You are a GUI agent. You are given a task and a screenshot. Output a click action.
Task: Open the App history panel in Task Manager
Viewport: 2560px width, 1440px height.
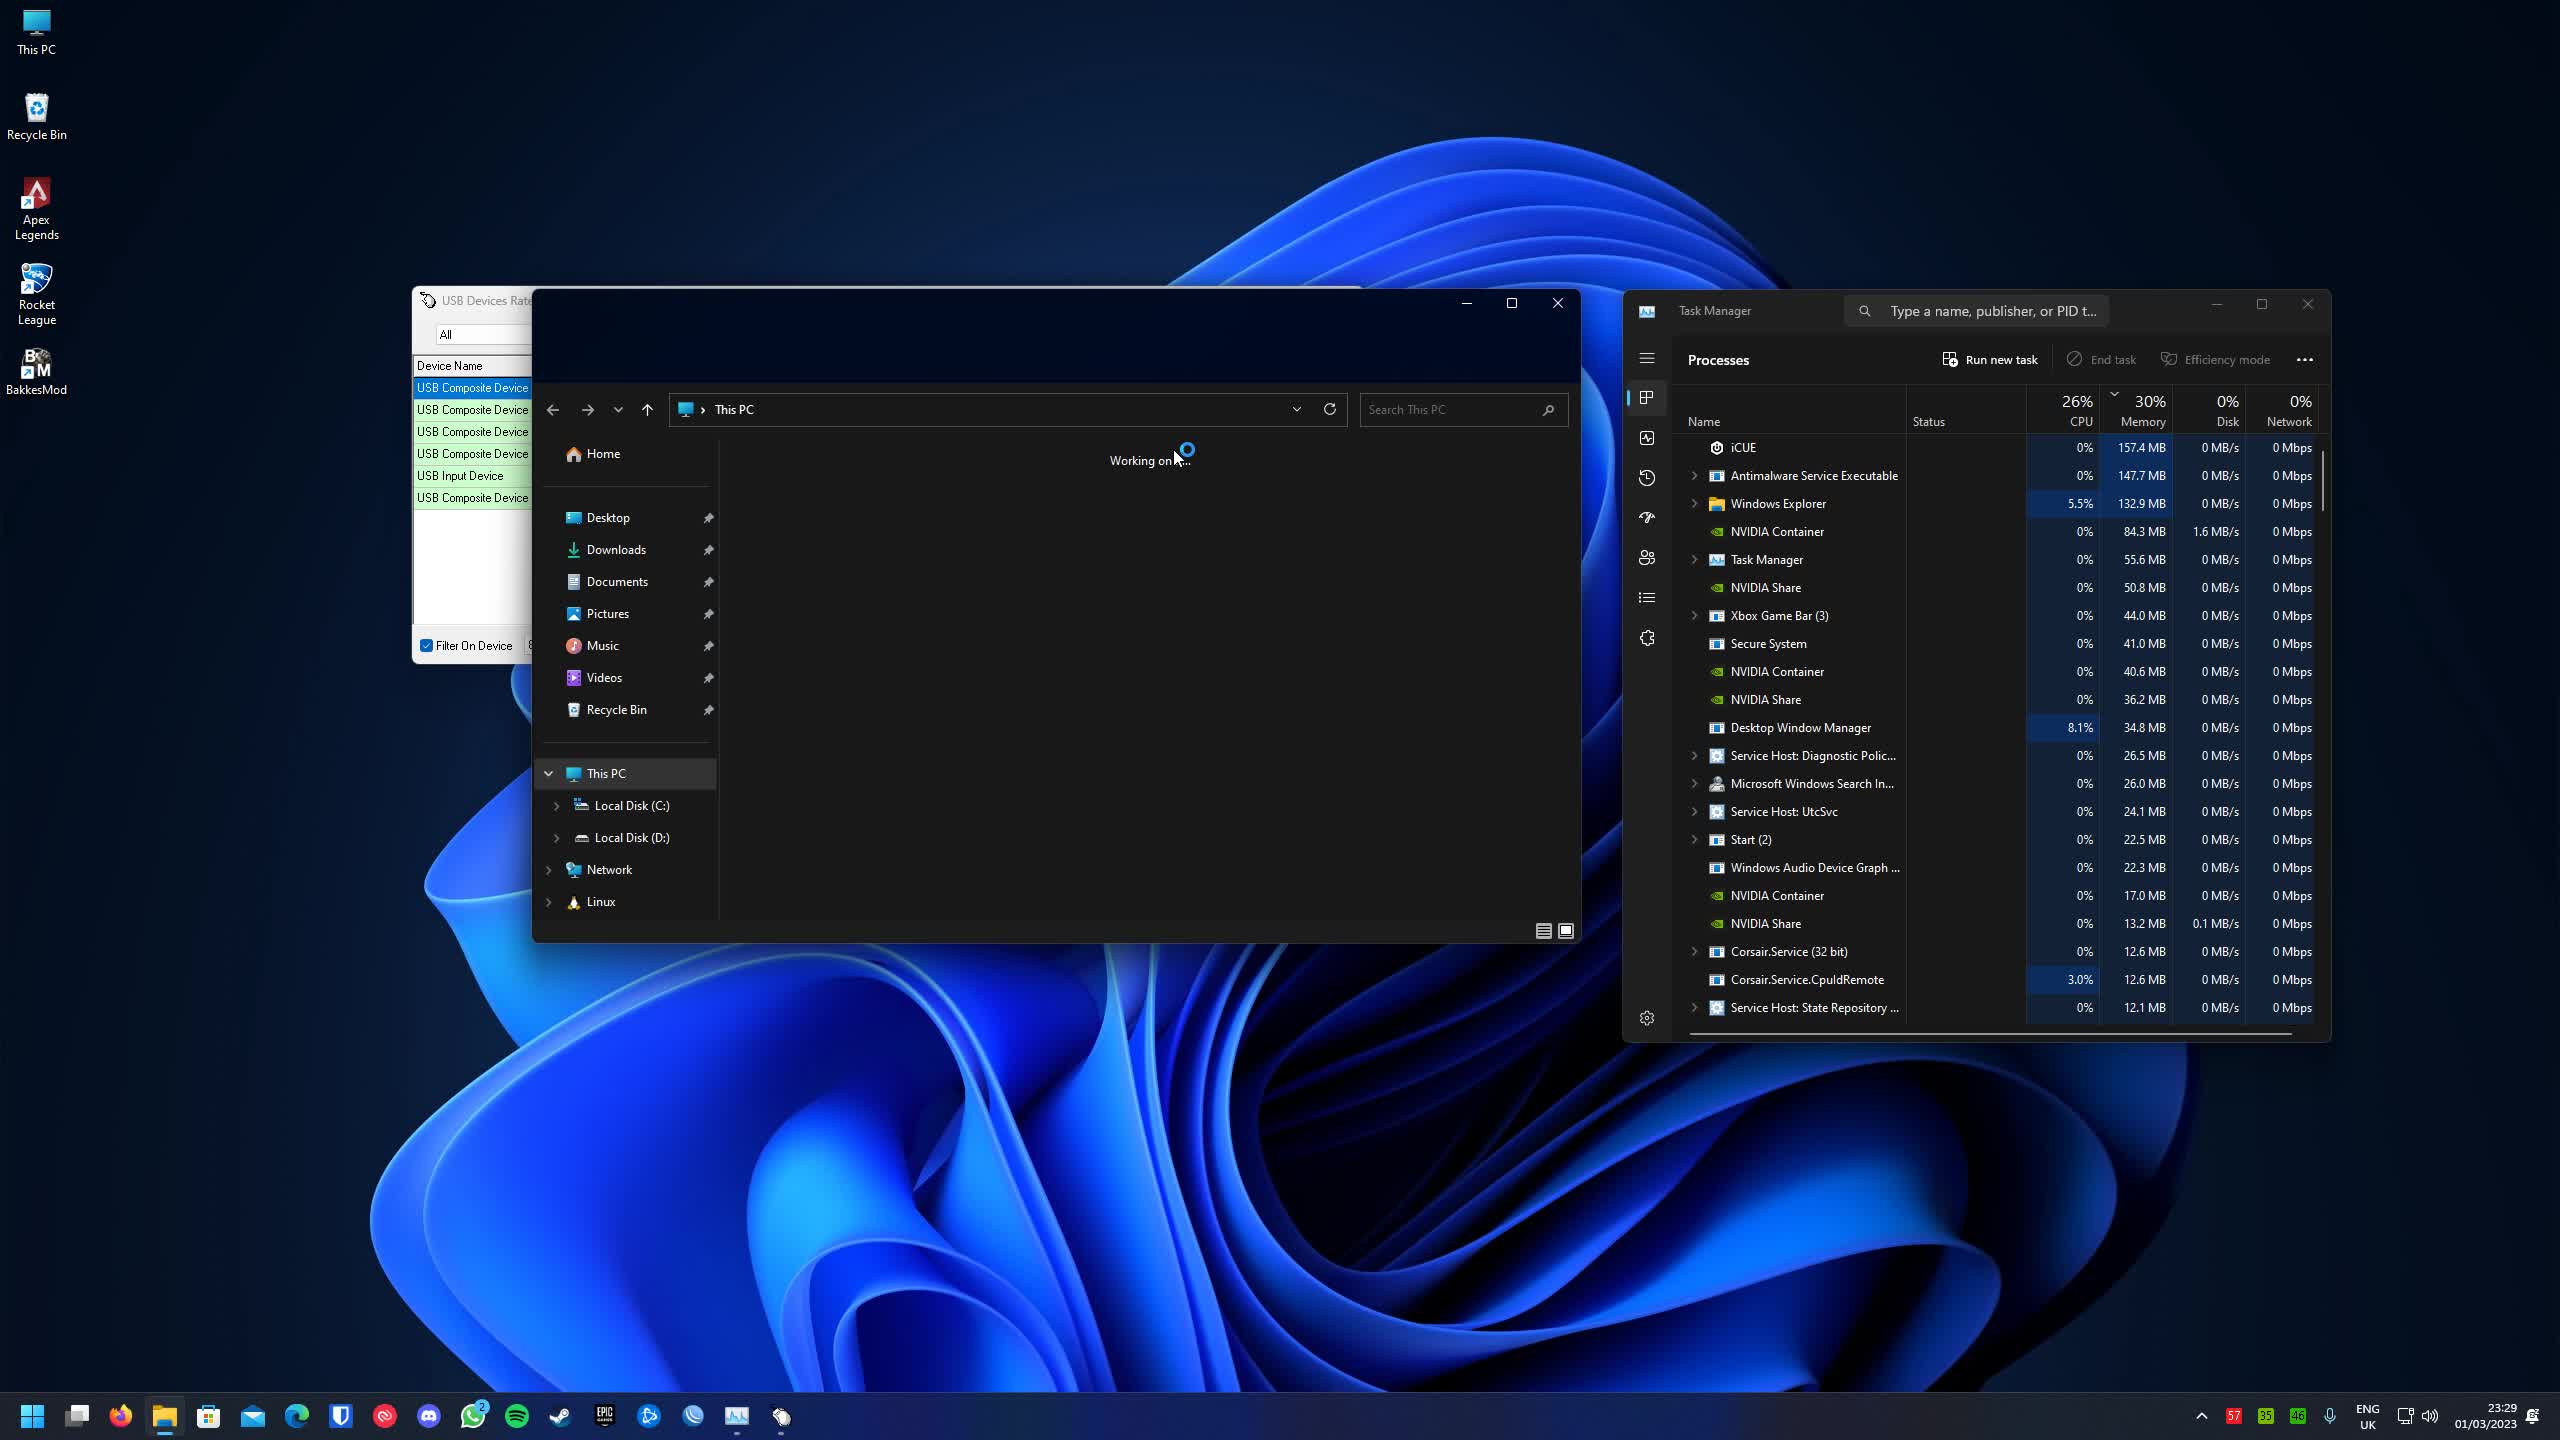click(1647, 477)
